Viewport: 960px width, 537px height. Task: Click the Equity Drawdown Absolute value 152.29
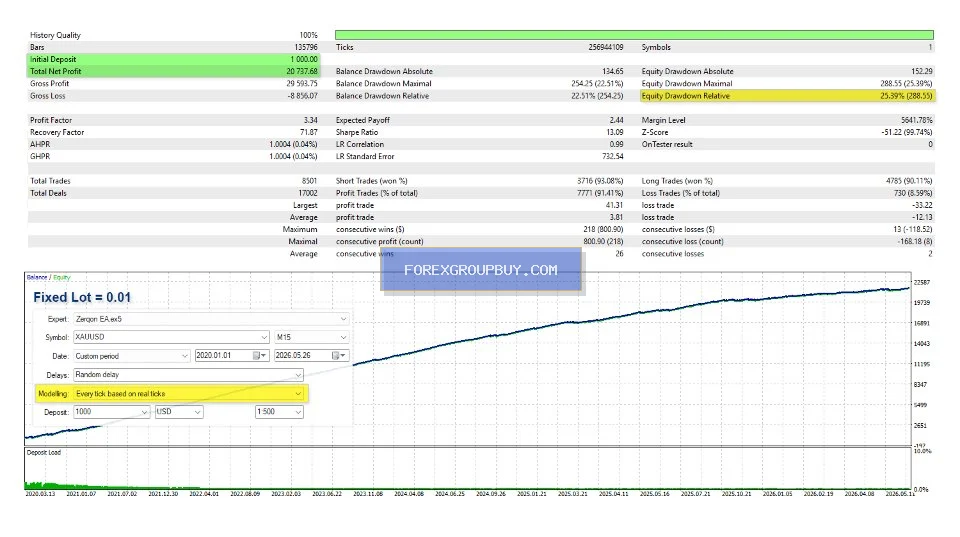click(x=922, y=72)
